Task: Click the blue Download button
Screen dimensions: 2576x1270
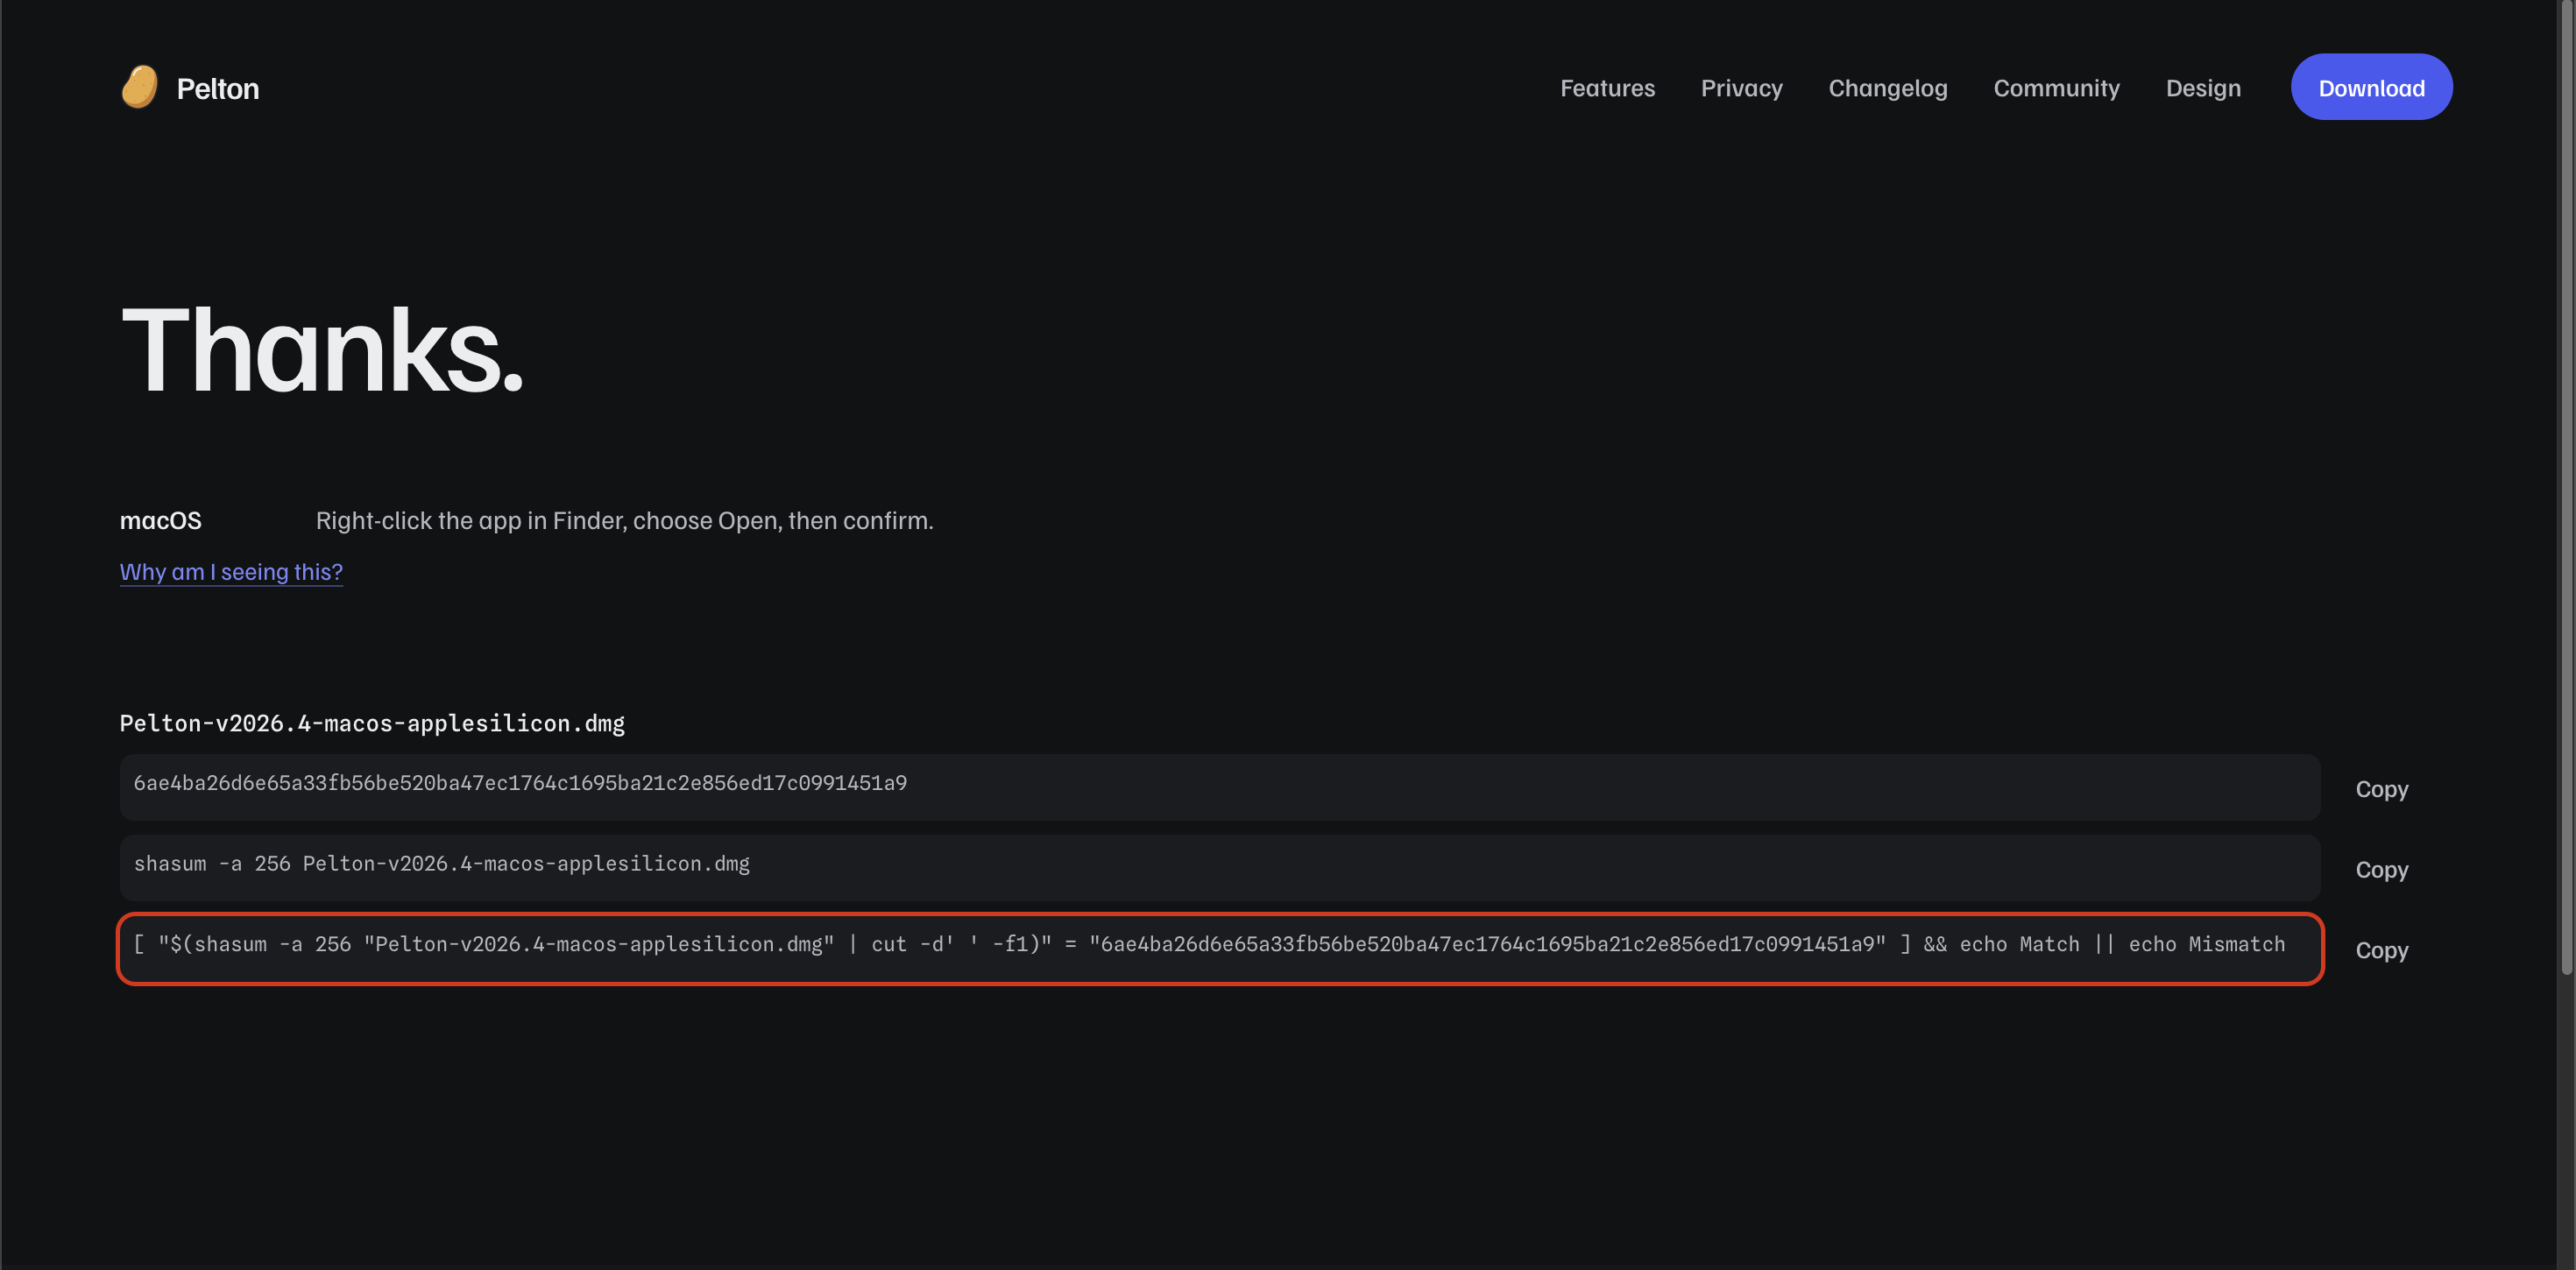Action: (2371, 87)
